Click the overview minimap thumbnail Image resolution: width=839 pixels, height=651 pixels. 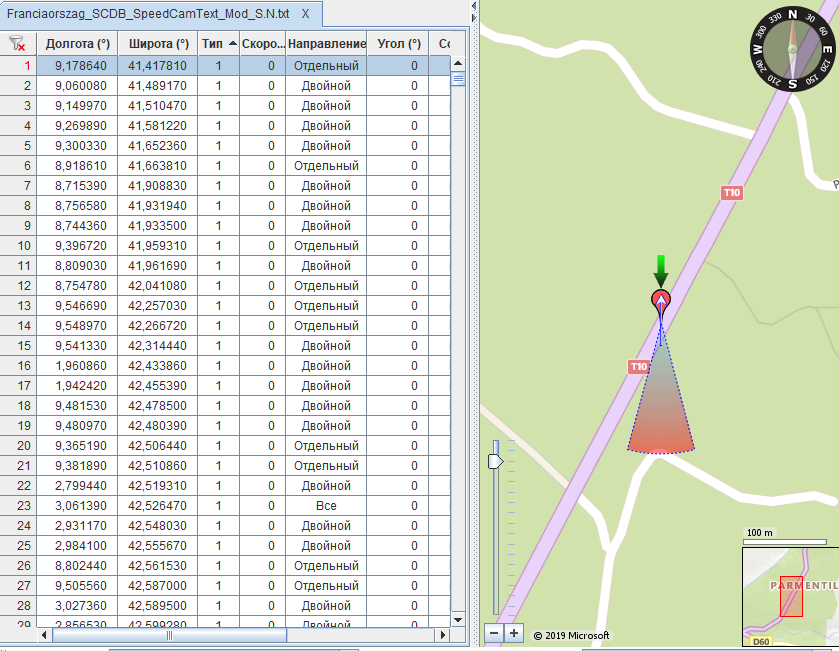[790, 596]
